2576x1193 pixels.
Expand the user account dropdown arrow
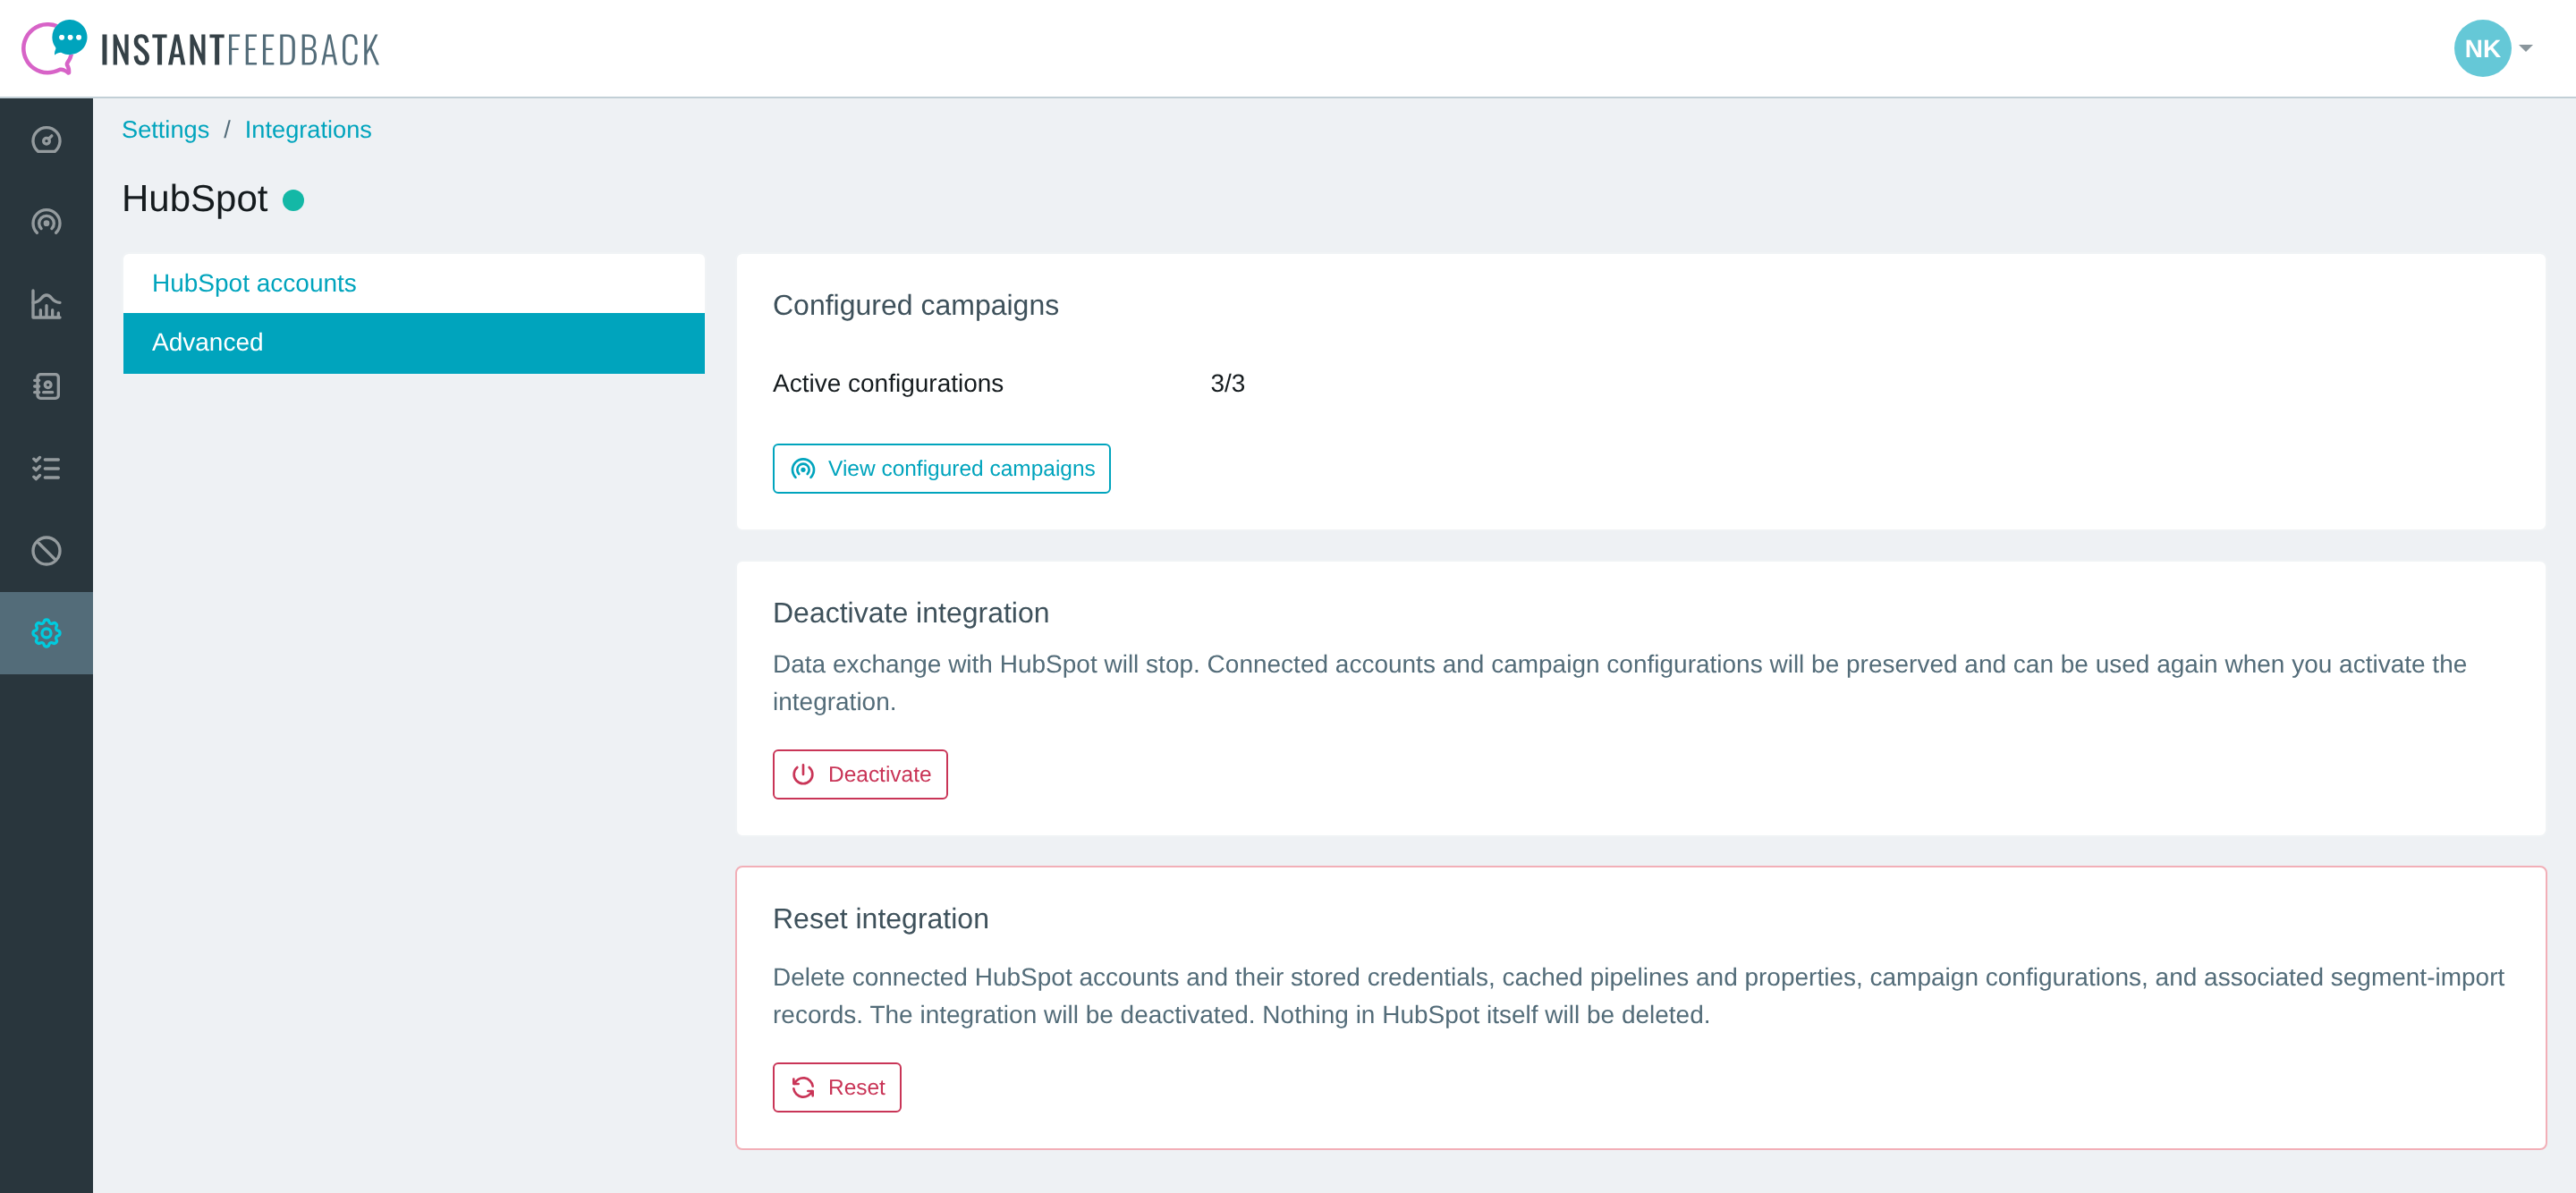click(2526, 48)
